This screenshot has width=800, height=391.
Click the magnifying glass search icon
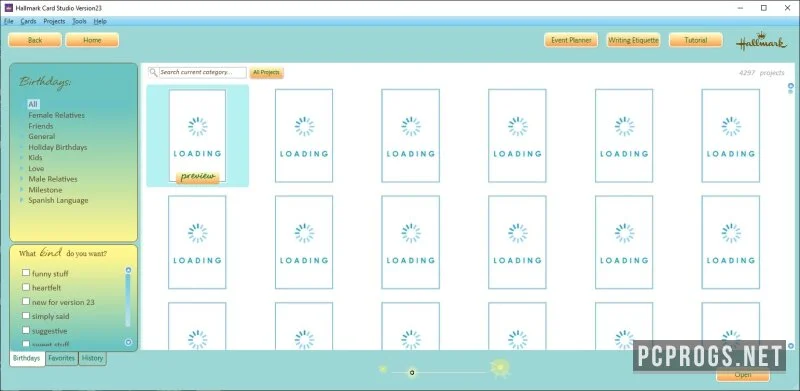pyautogui.click(x=153, y=72)
